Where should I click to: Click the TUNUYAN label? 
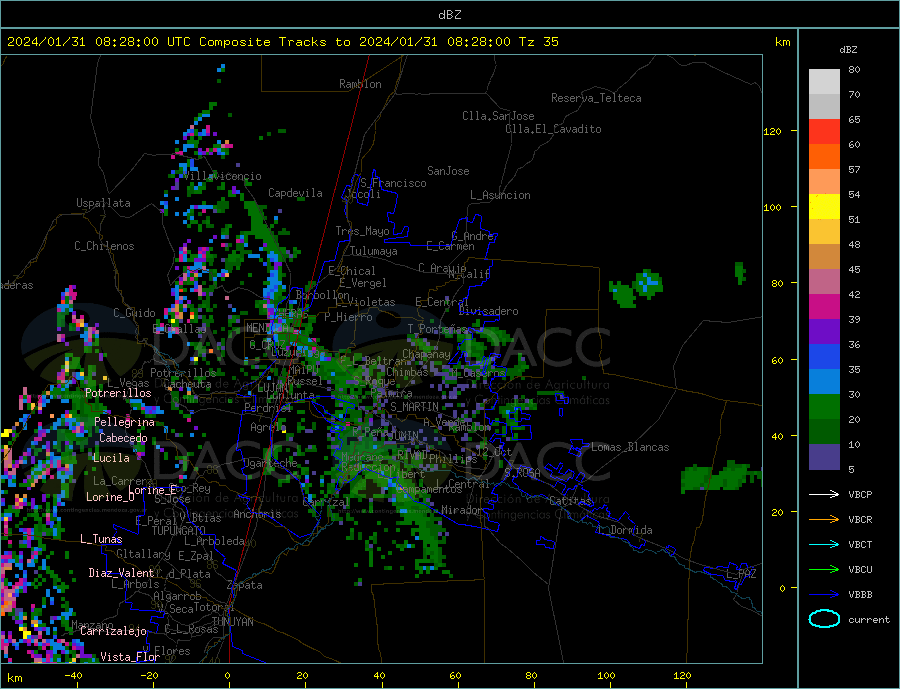tap(232, 622)
